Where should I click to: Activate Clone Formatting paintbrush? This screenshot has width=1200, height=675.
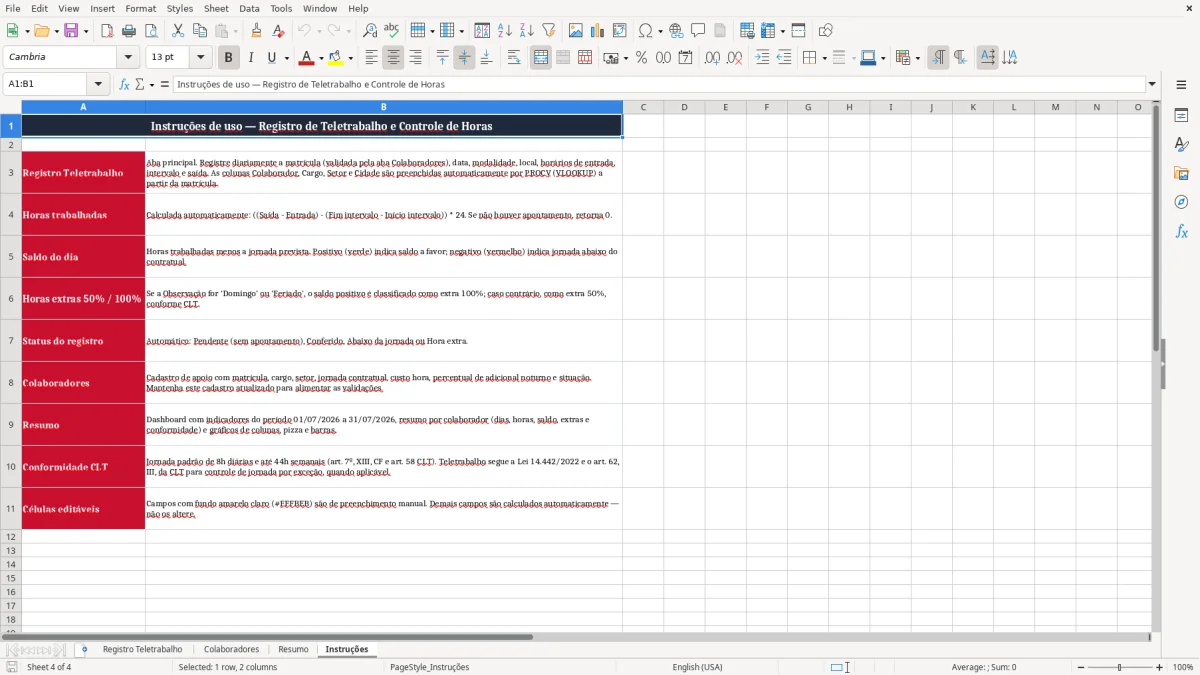pyautogui.click(x=257, y=31)
